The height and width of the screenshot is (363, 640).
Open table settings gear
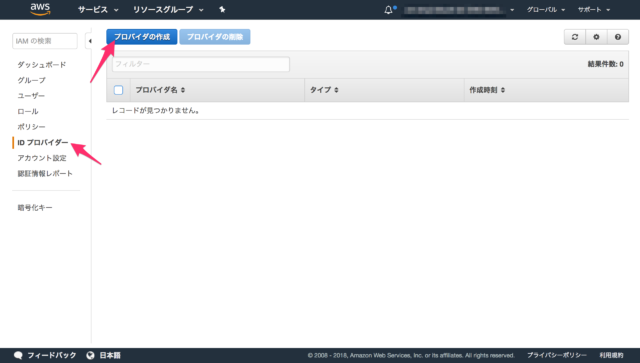click(x=596, y=37)
